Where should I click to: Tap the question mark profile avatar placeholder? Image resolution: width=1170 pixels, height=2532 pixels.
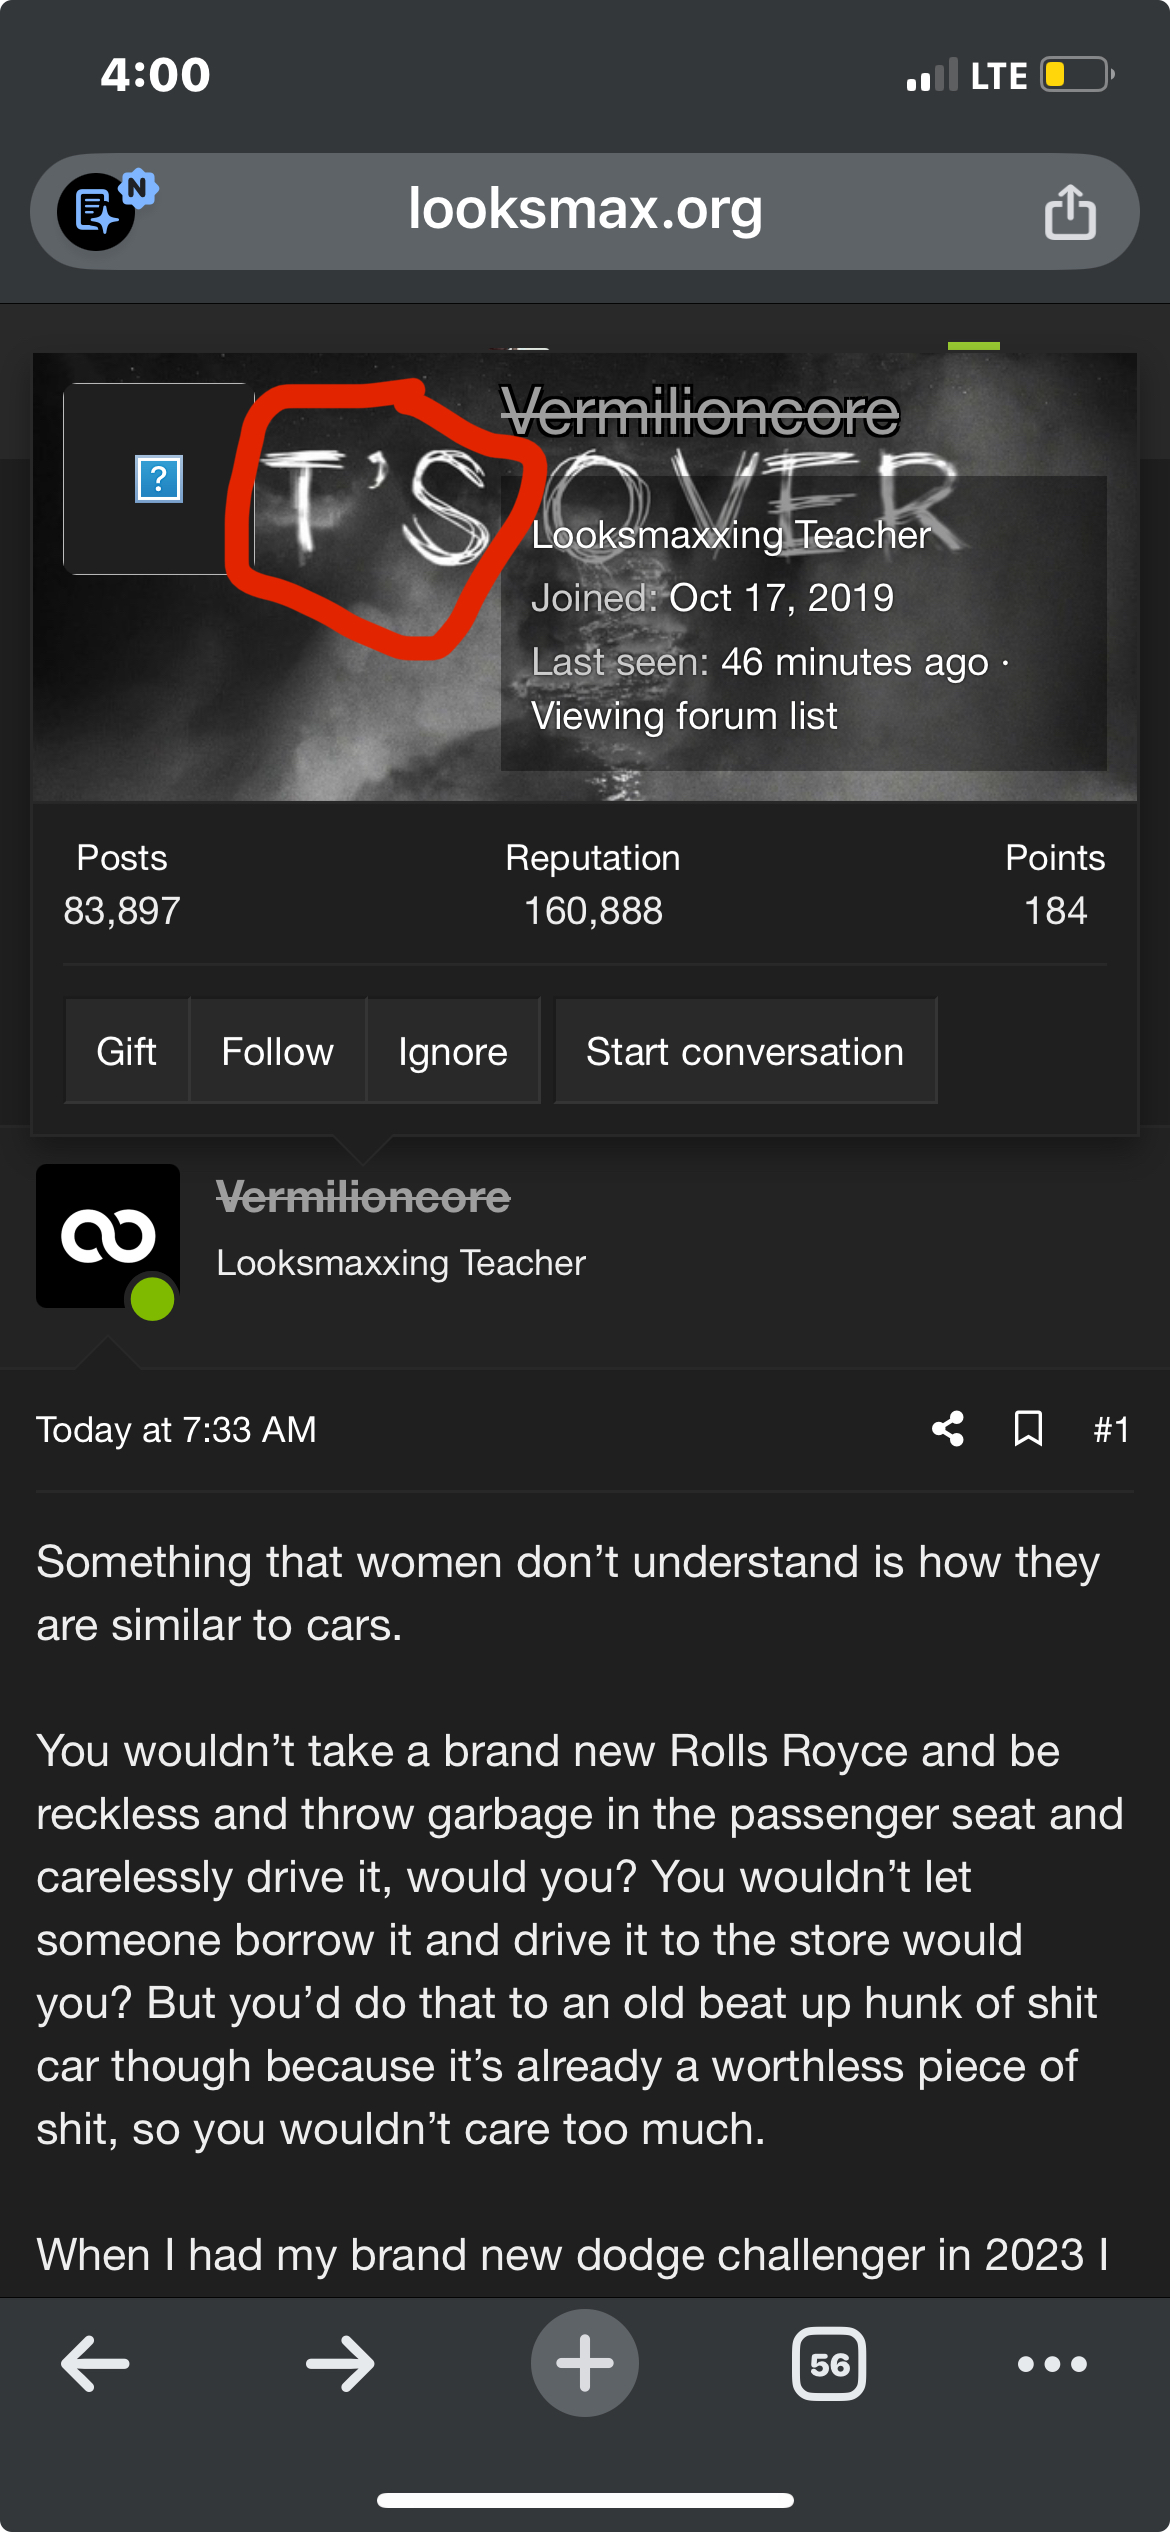pyautogui.click(x=158, y=479)
